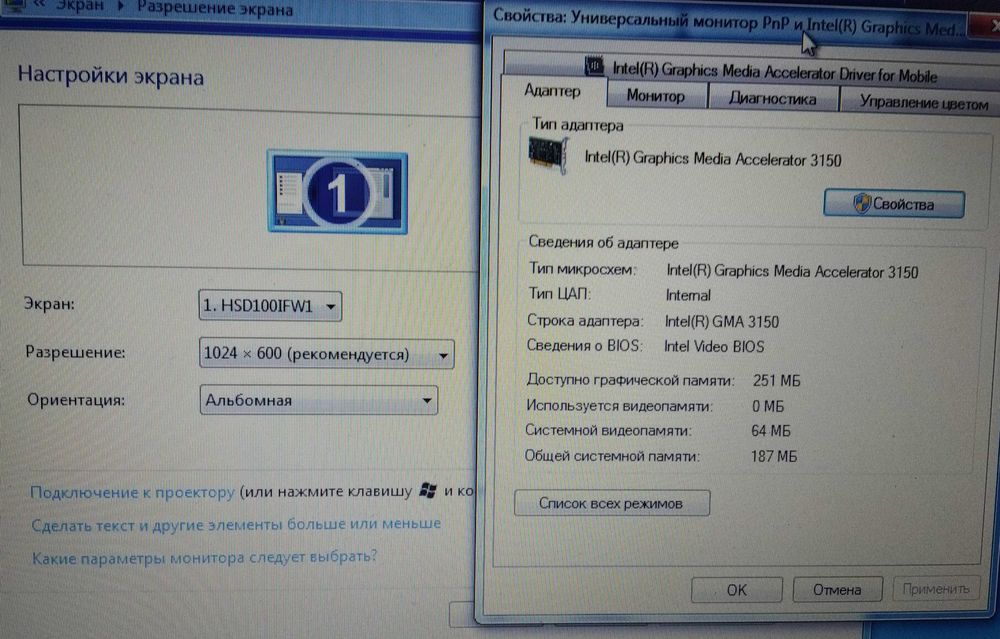Switch to Управление цветом tab
The image size is (1000, 639).
click(922, 102)
